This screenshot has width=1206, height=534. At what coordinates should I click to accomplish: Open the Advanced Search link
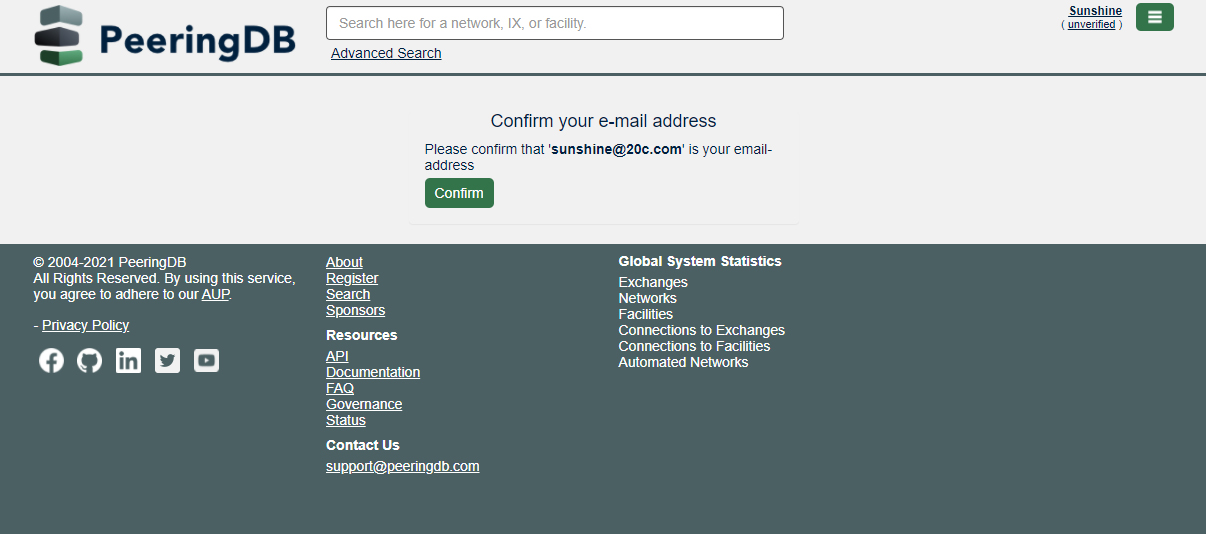coord(386,53)
